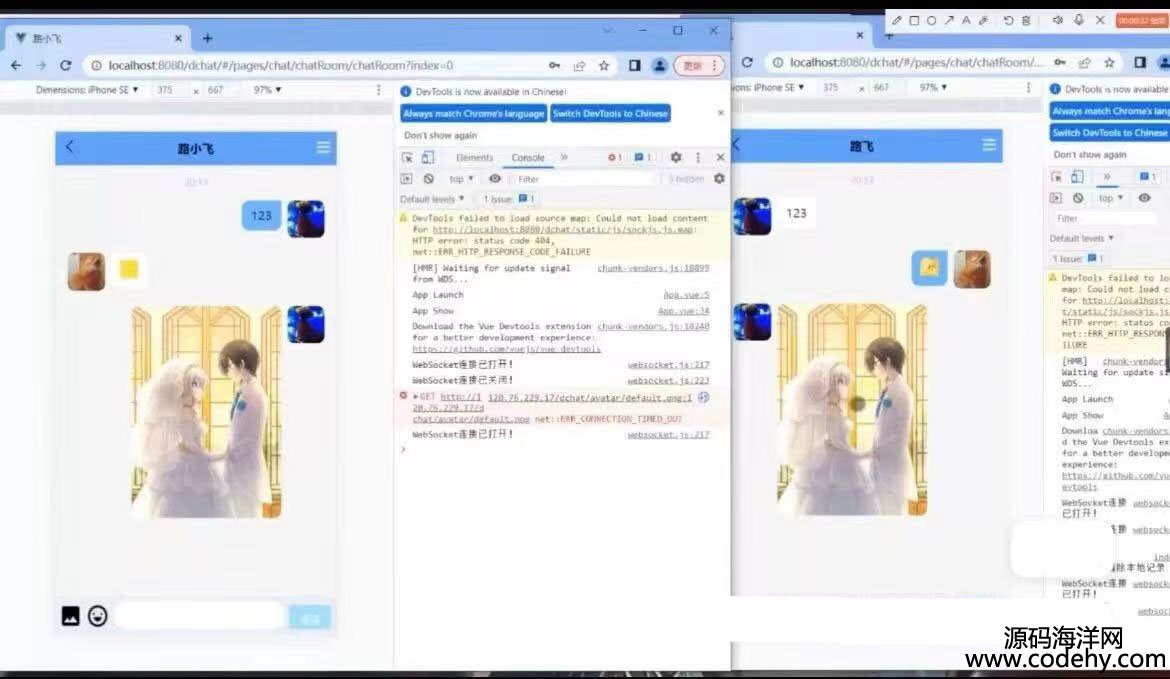Toggle live expression eye icon in left console
The image size is (1170, 679).
click(495, 179)
